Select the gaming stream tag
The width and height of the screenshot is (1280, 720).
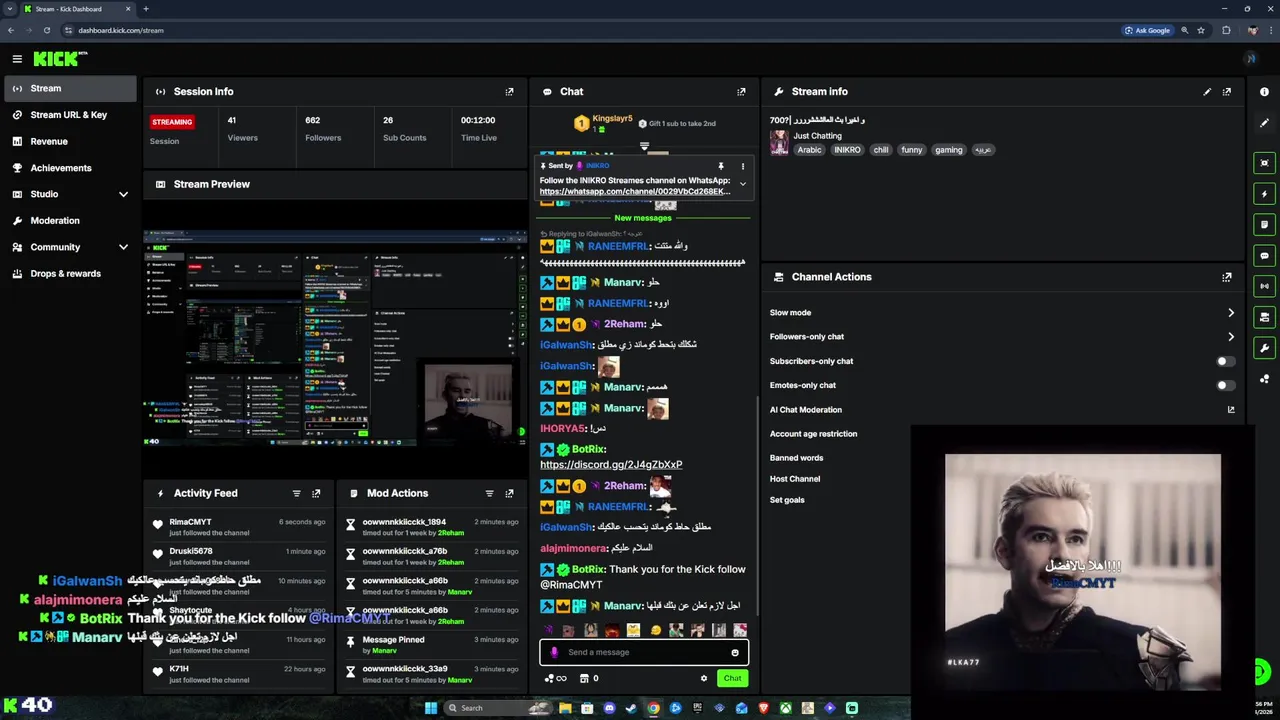coord(948,150)
